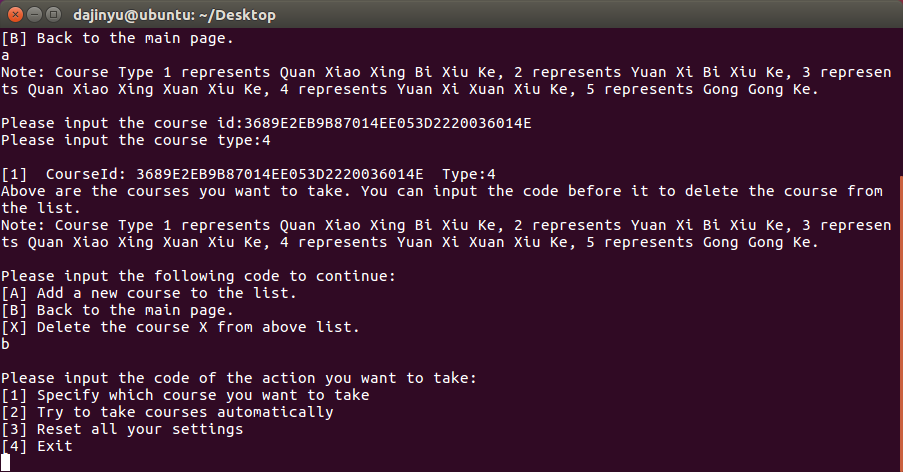Click 'Please input the following code to continue' line

coord(198,276)
